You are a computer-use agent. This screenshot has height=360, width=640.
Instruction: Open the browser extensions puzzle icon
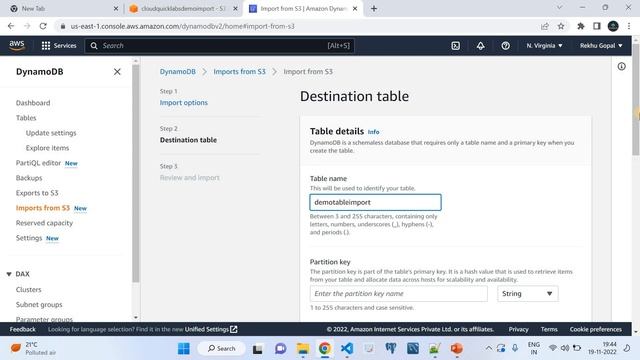click(580, 26)
